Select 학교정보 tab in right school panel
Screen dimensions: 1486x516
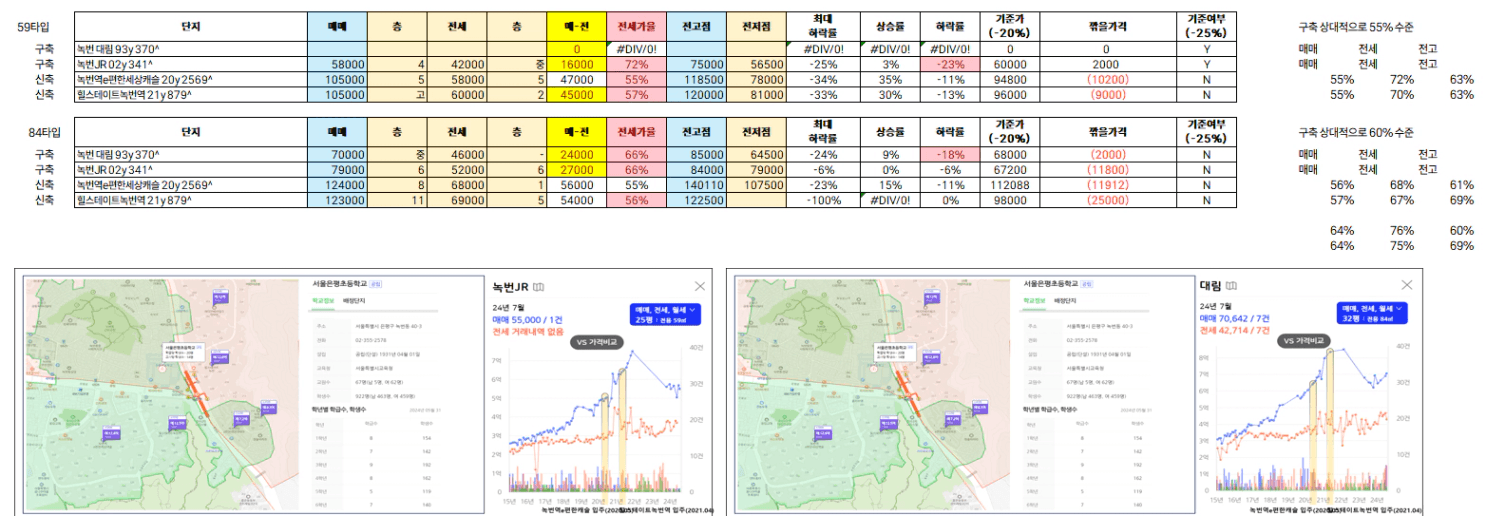(1033, 299)
